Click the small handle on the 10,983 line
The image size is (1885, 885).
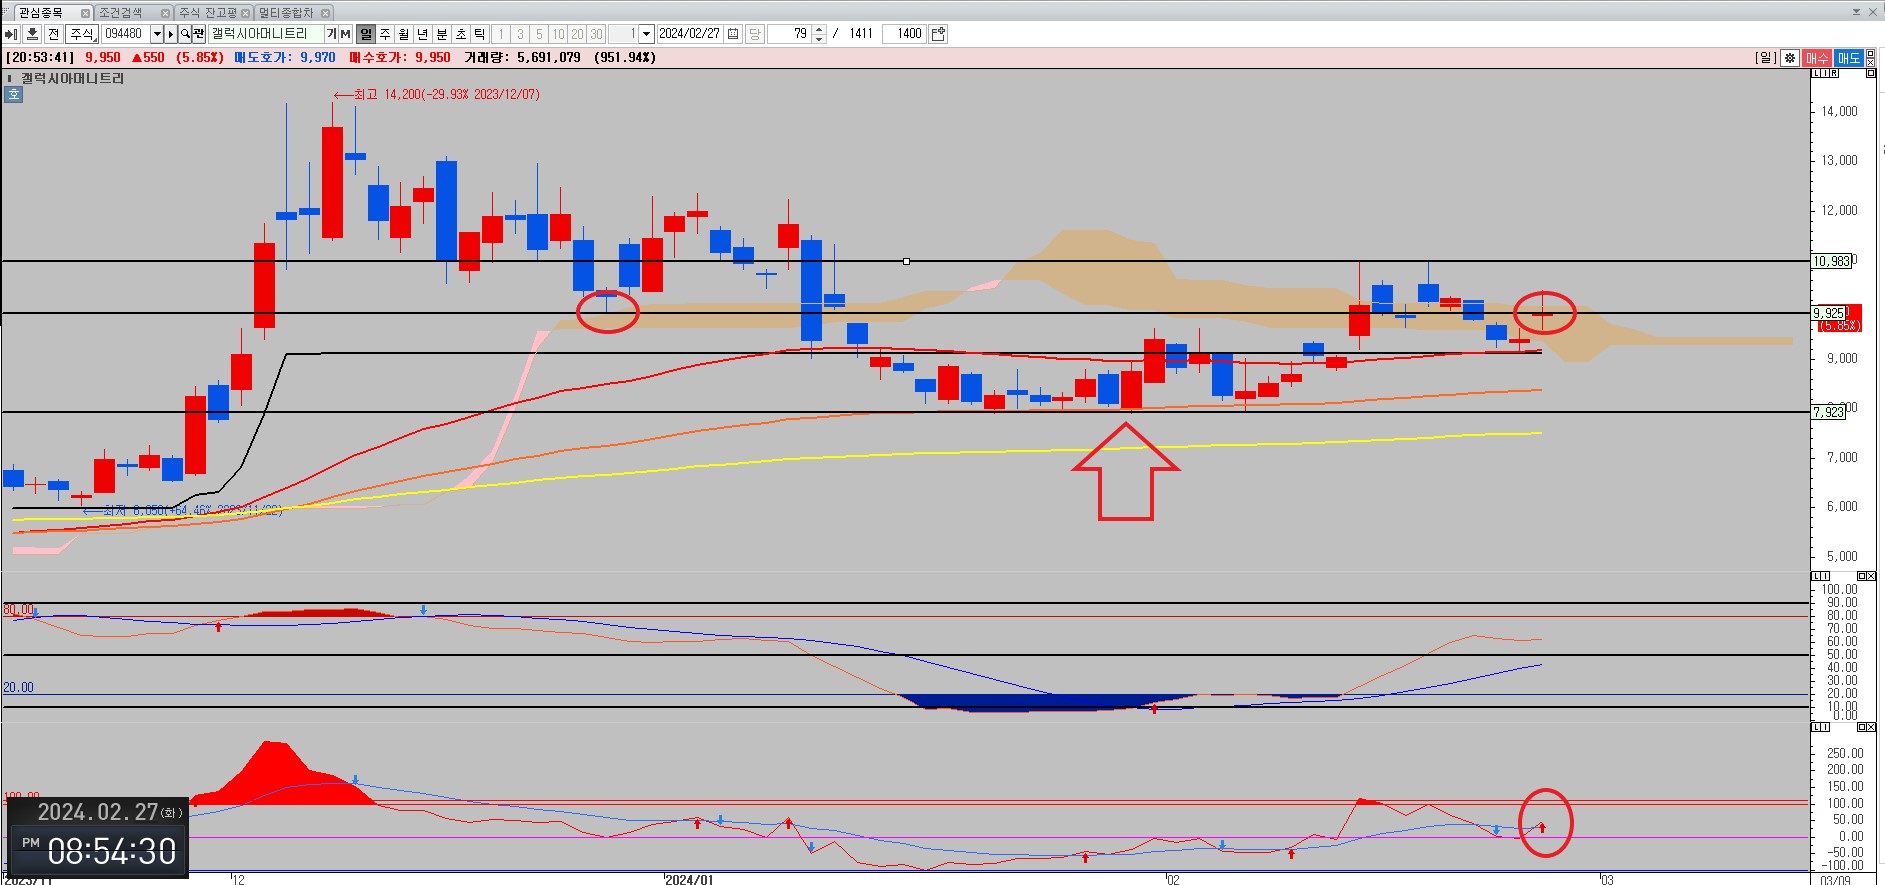[x=906, y=261]
